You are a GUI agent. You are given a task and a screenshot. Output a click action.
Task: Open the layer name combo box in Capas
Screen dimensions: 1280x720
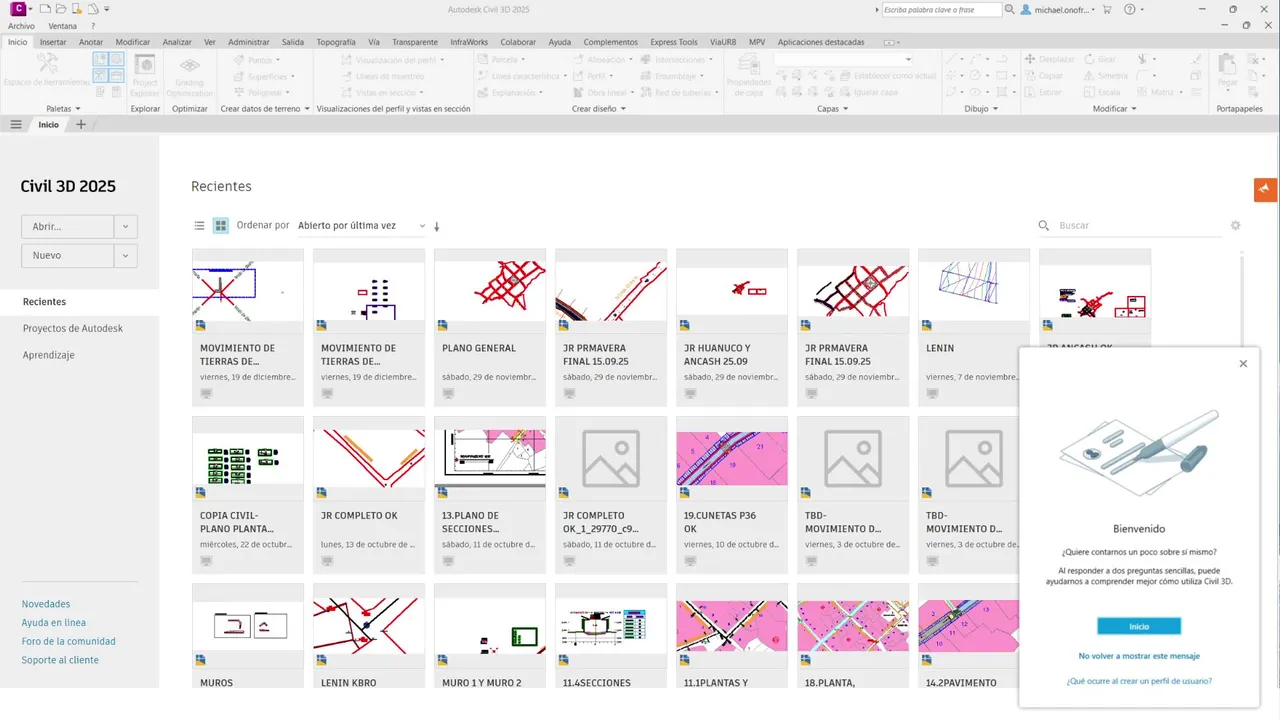click(x=845, y=59)
